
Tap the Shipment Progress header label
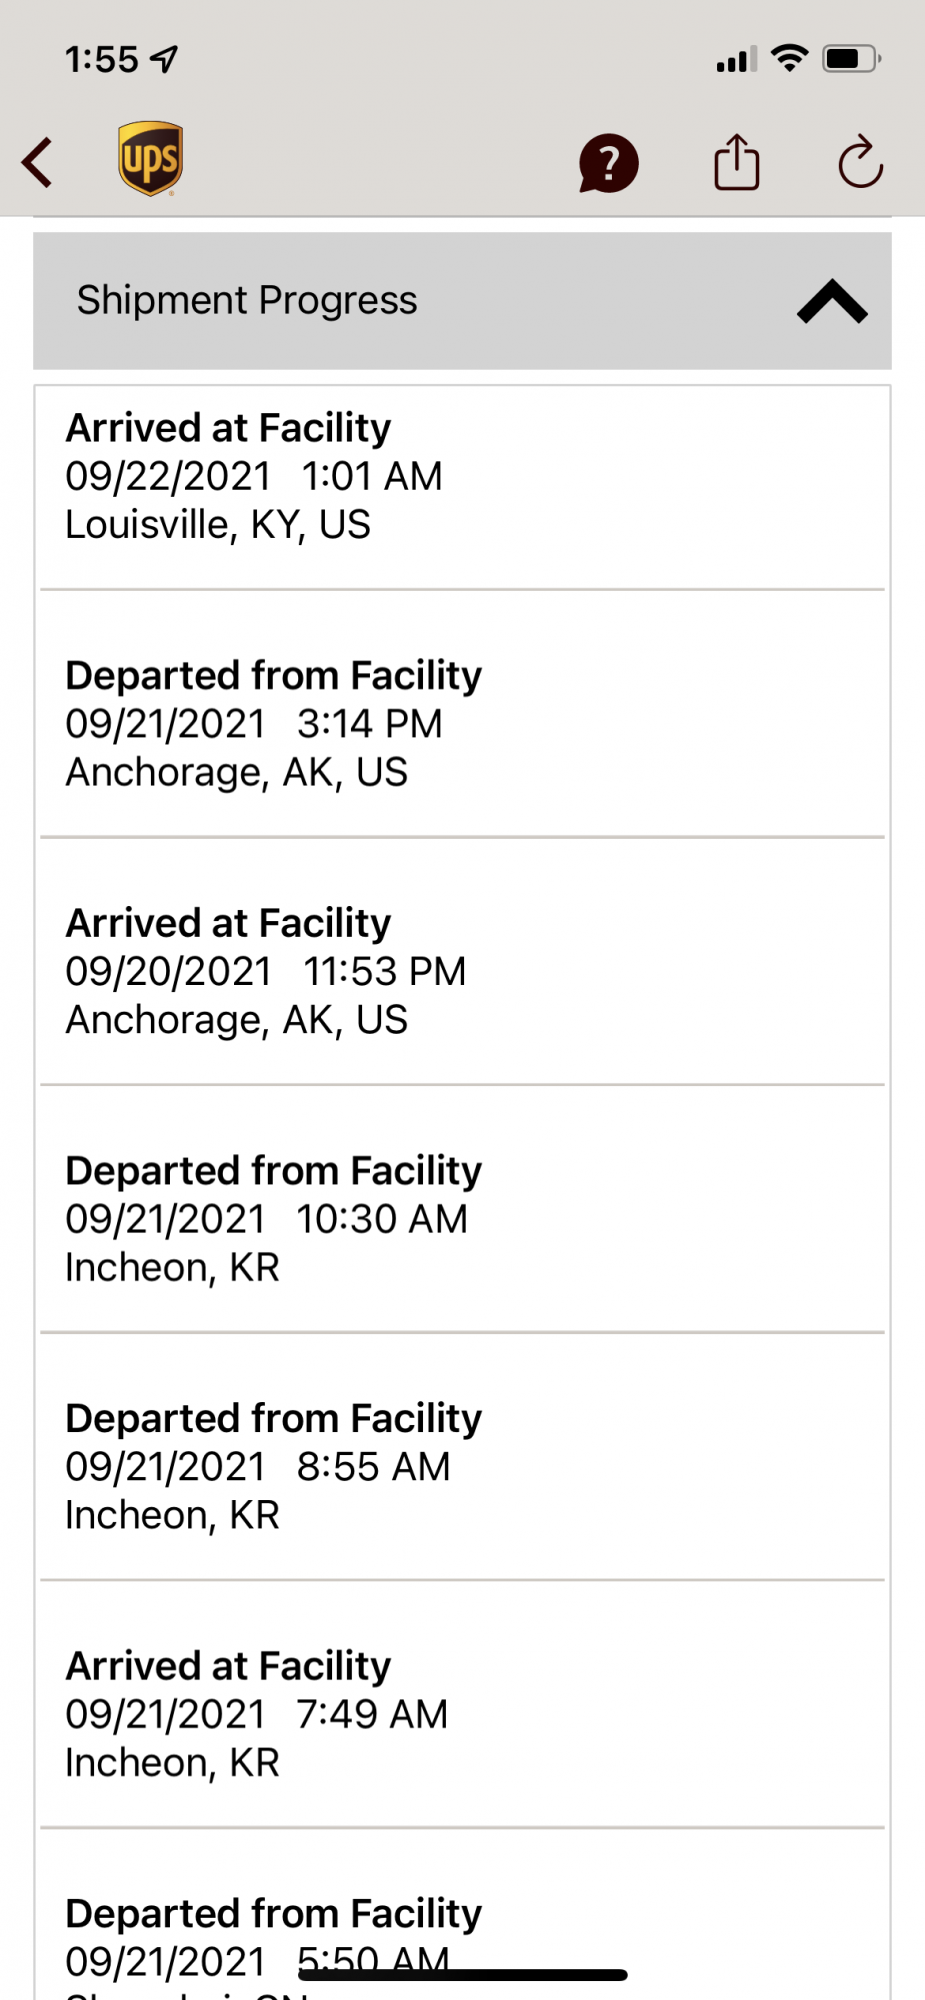[247, 300]
